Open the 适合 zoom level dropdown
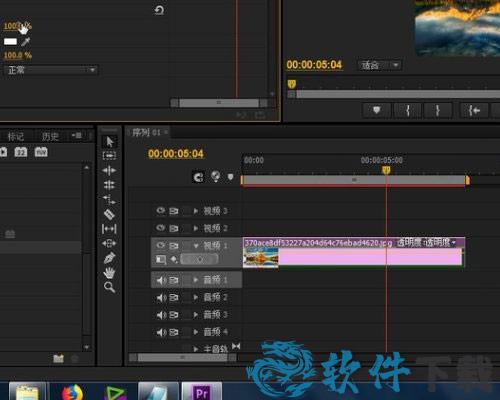Image resolution: width=500 pixels, height=400 pixels. pos(380,65)
